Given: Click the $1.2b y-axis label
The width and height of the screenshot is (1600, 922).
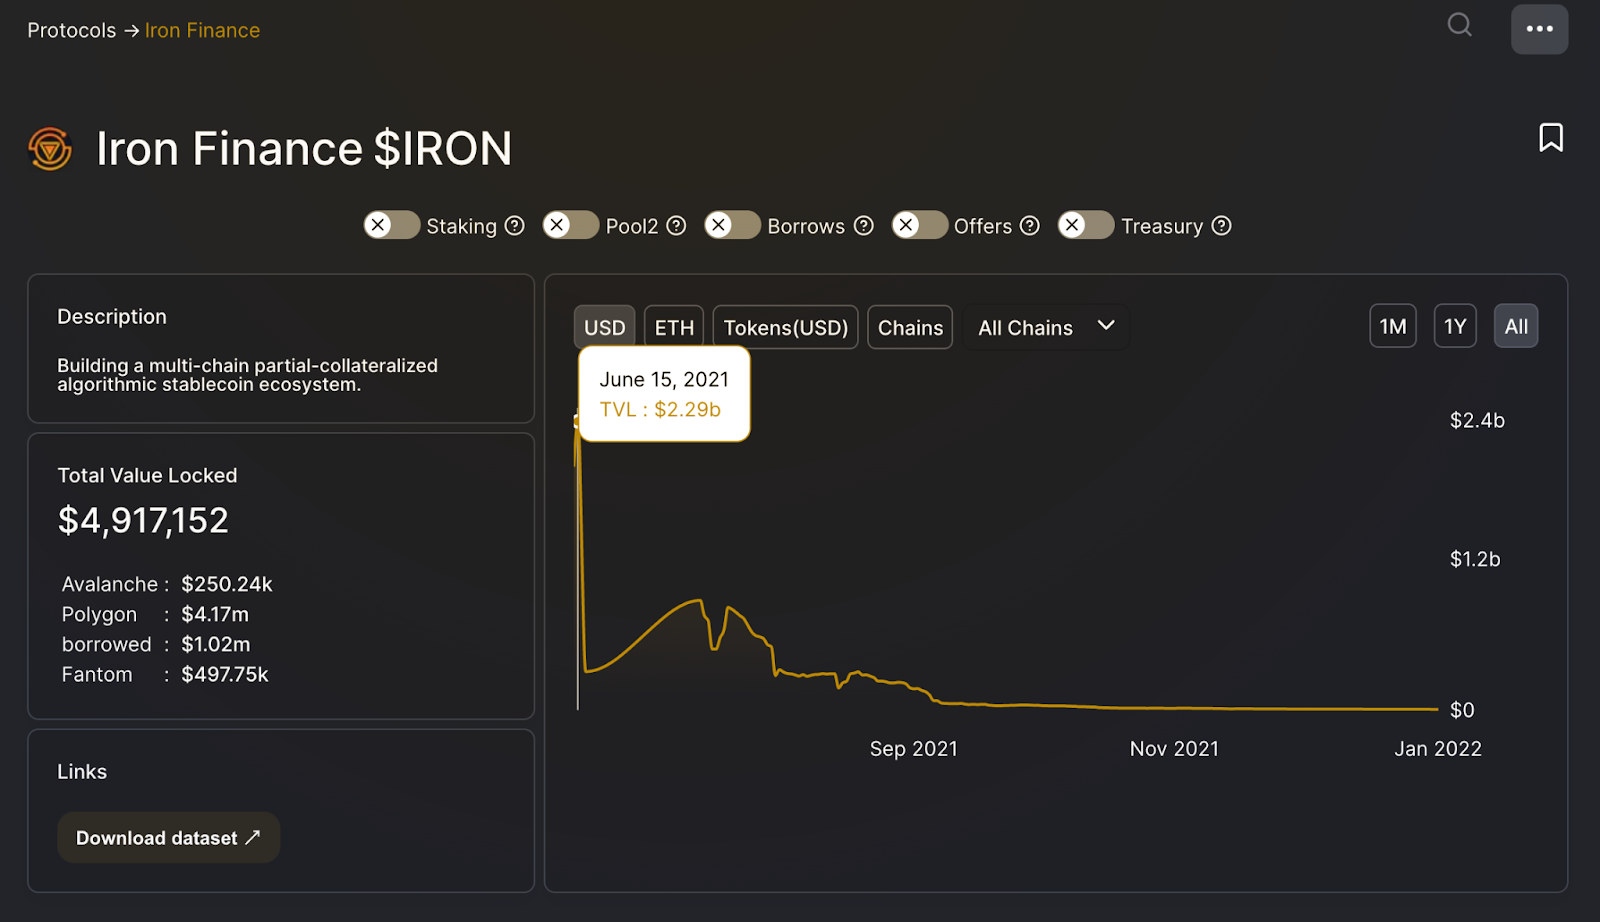Looking at the screenshot, I should click(x=1475, y=559).
